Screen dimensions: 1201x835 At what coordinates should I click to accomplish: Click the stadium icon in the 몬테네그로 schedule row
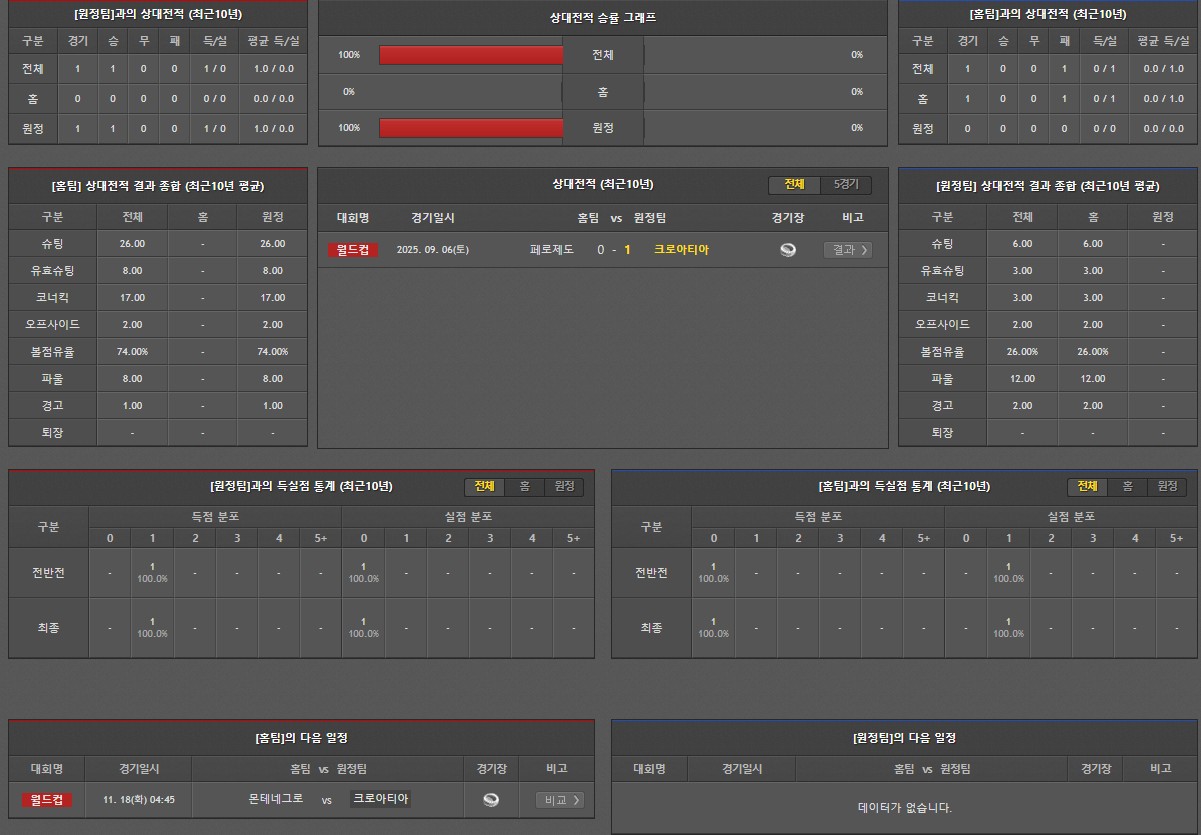coord(491,800)
